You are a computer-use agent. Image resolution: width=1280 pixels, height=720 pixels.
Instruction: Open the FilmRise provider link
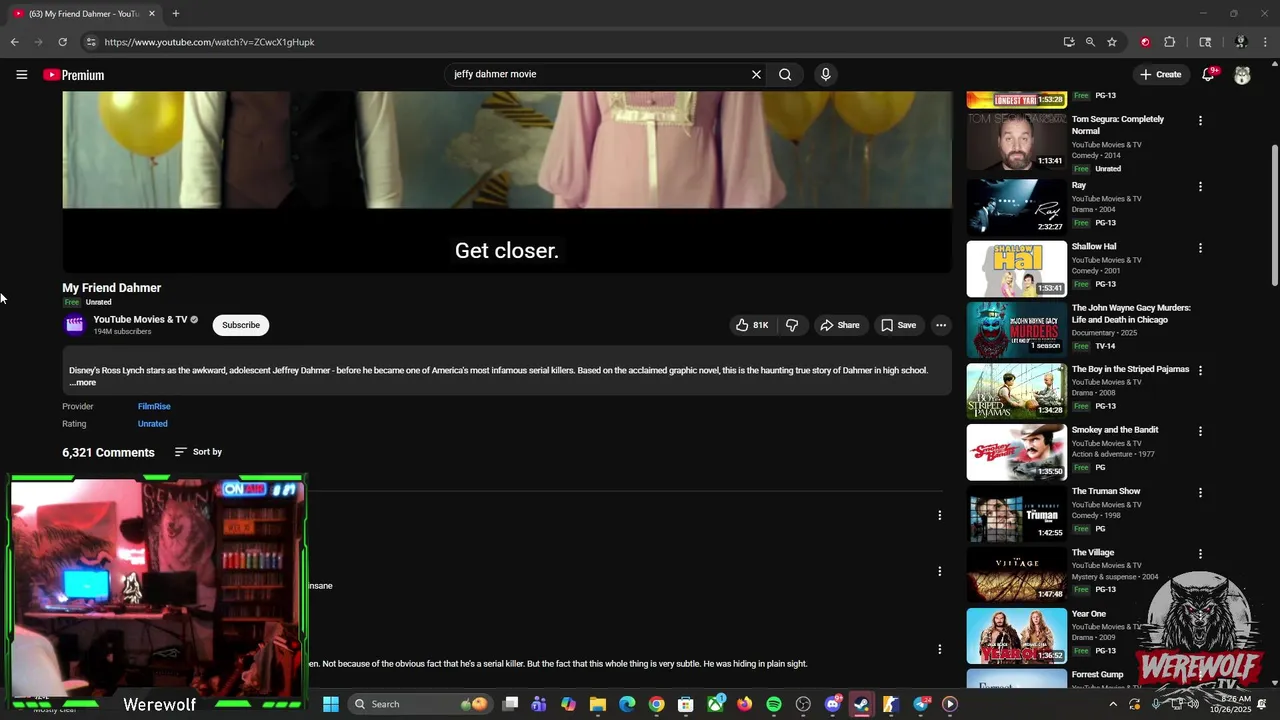(154, 407)
